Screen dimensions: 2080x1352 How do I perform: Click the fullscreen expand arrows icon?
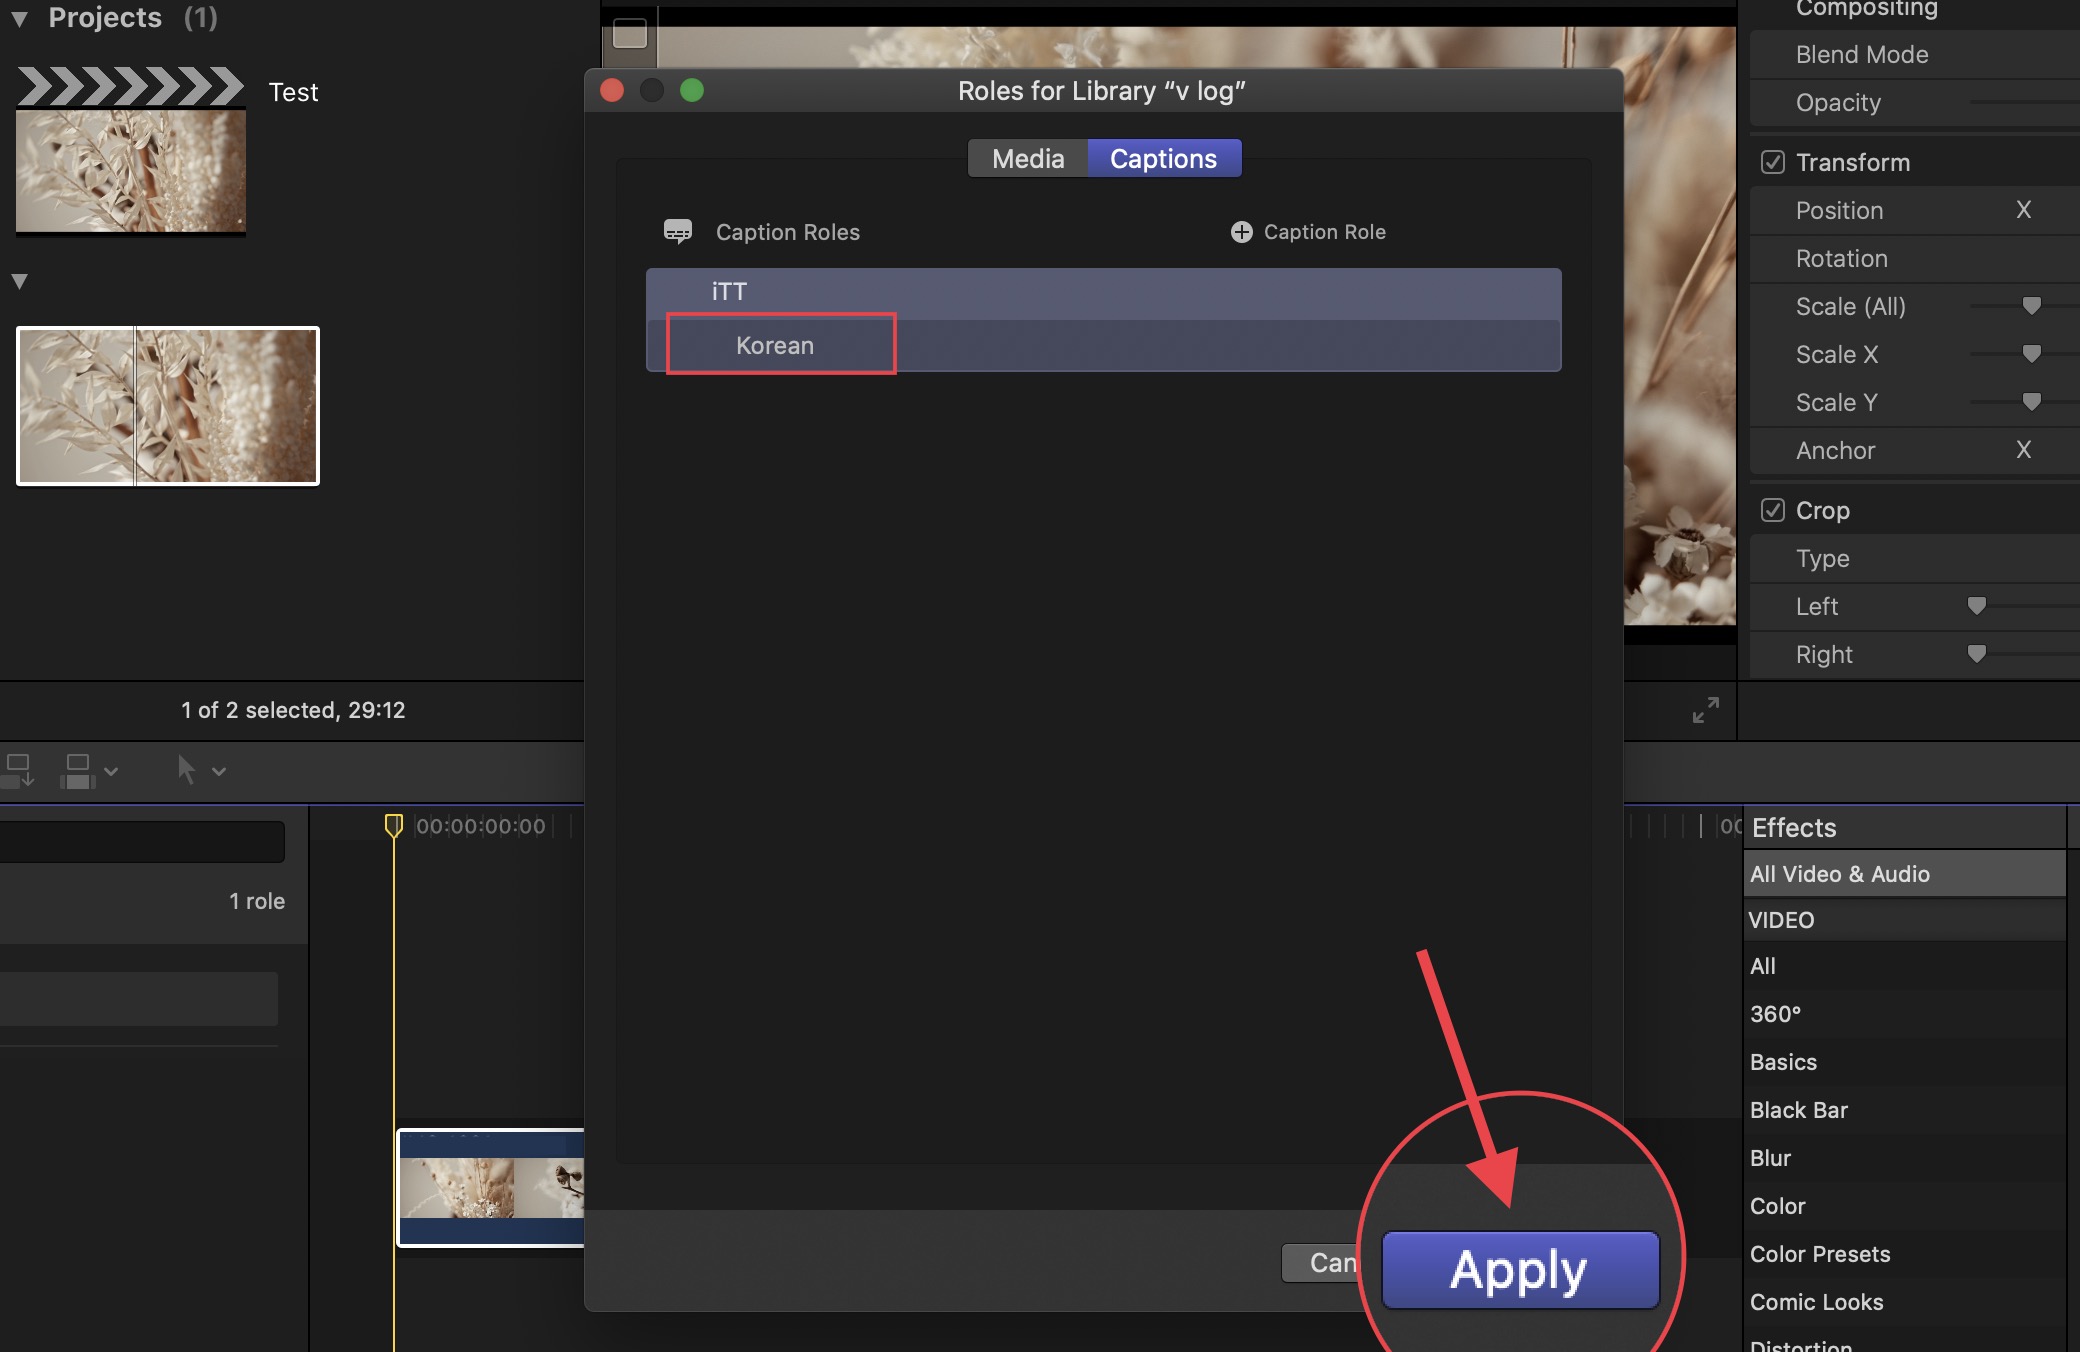point(1705,710)
